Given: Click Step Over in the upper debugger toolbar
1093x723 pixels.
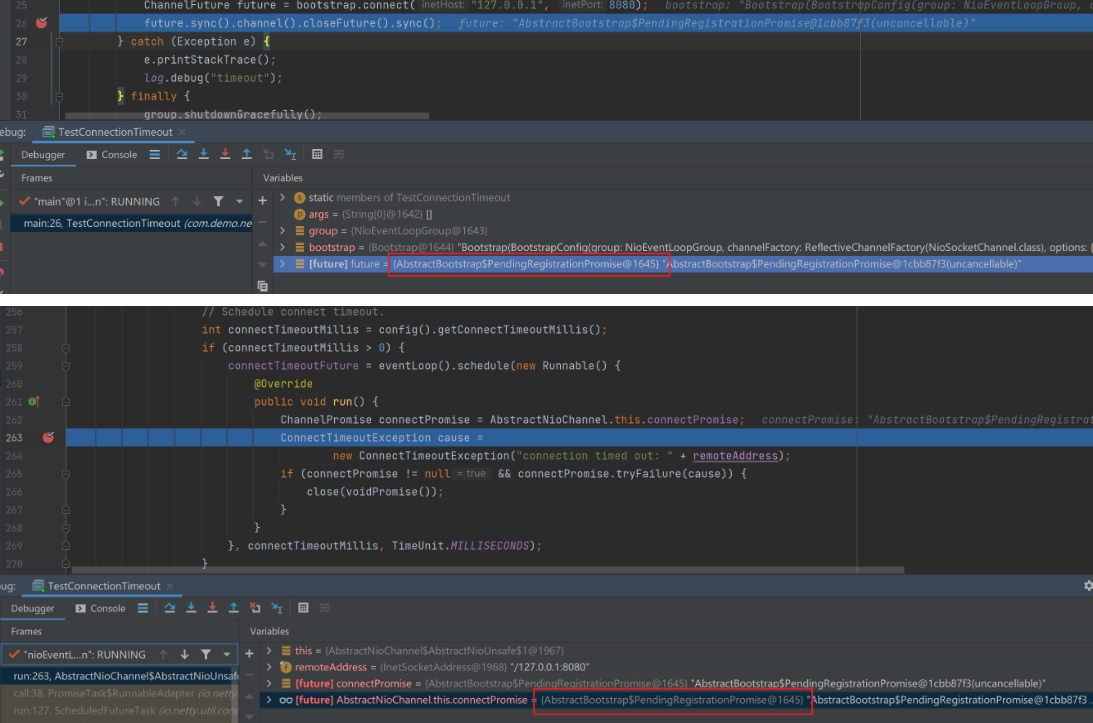Looking at the screenshot, I should [182, 154].
